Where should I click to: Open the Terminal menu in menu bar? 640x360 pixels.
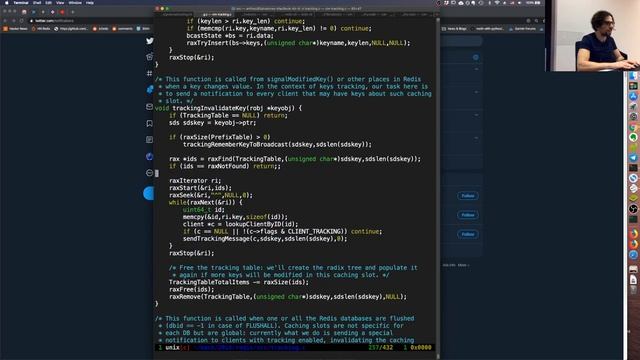(x=21, y=2)
